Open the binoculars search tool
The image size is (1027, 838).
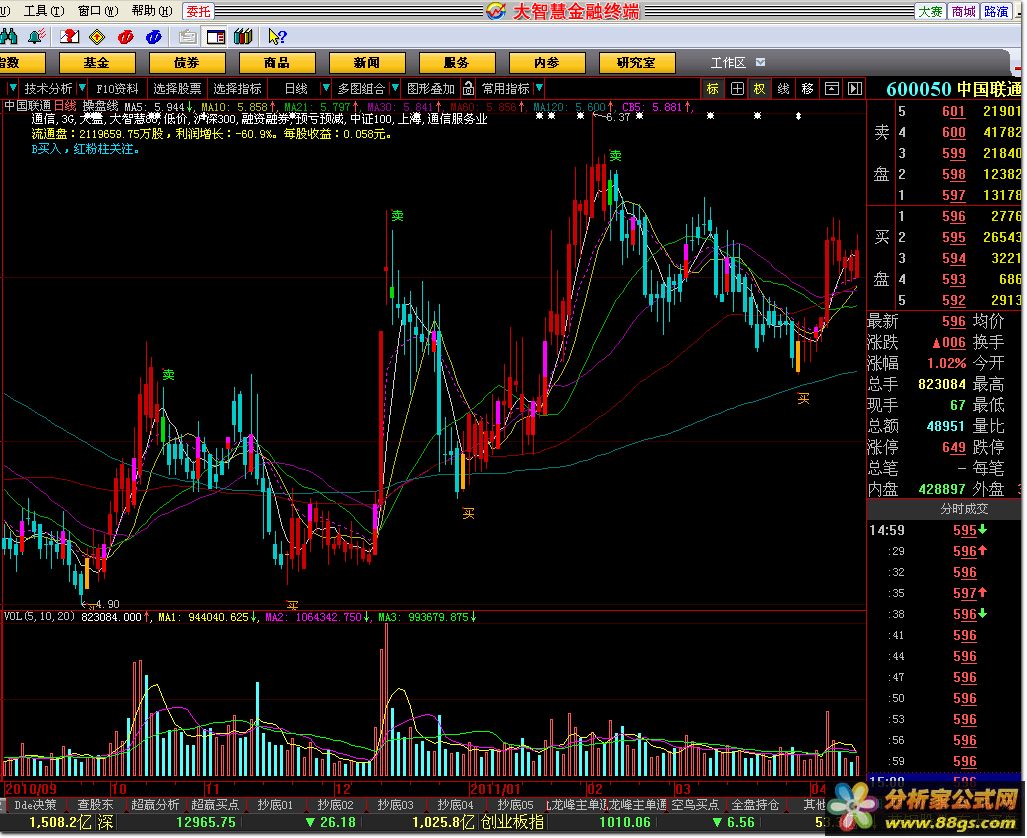pos(9,37)
